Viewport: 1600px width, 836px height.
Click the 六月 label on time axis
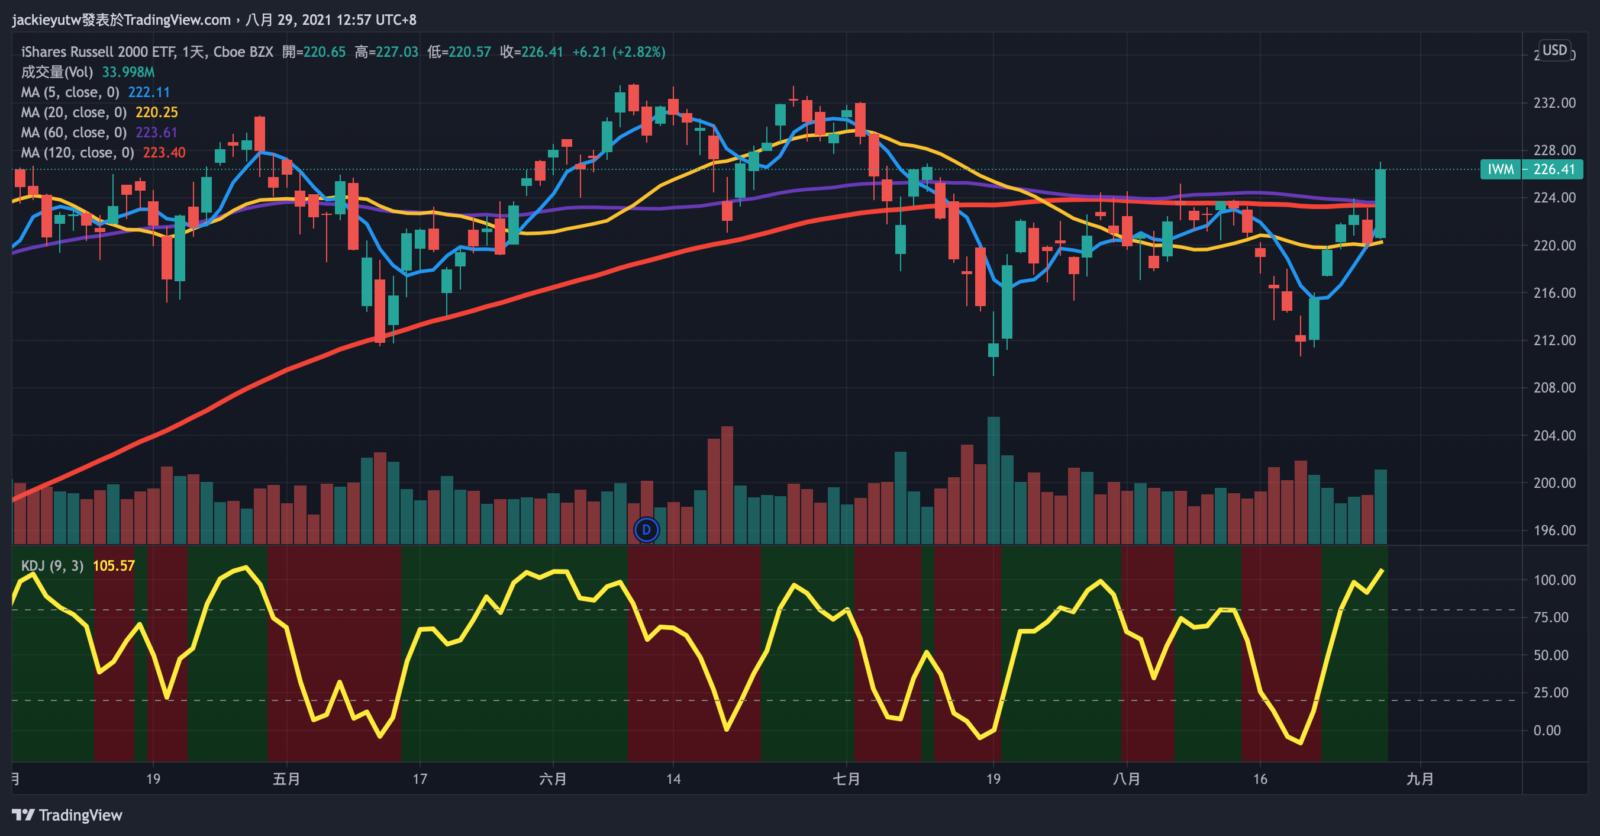(x=553, y=779)
